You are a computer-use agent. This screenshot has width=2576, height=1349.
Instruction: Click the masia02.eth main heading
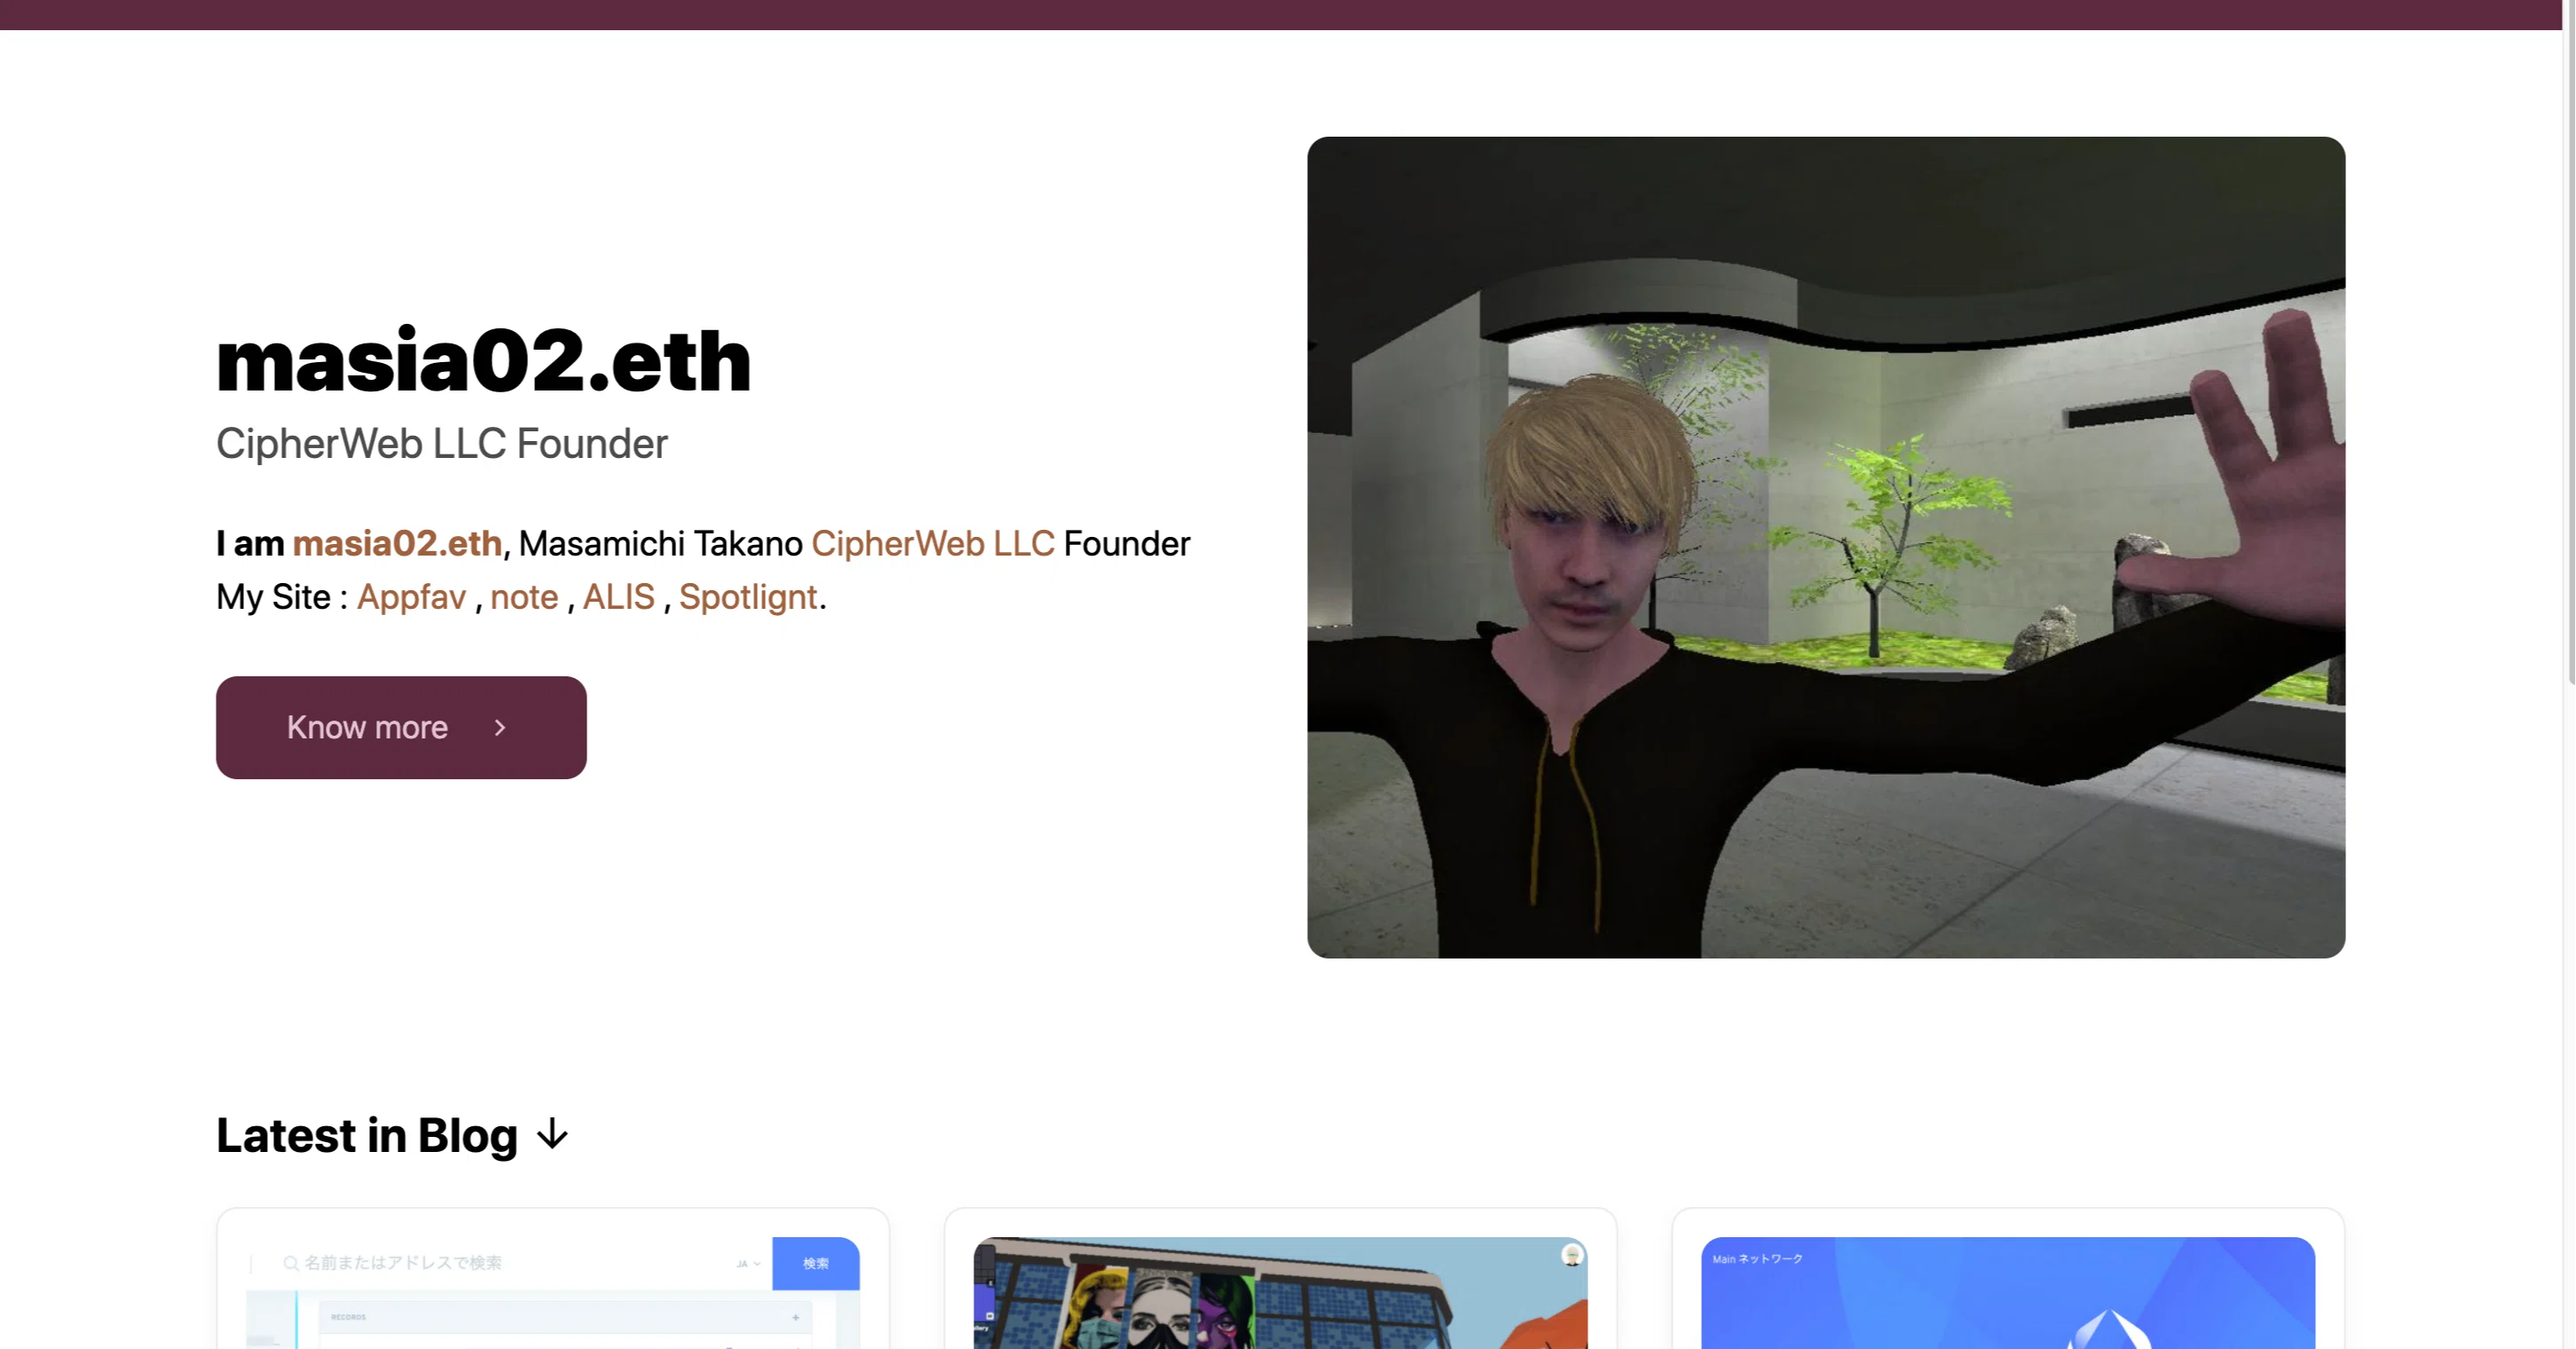(483, 360)
